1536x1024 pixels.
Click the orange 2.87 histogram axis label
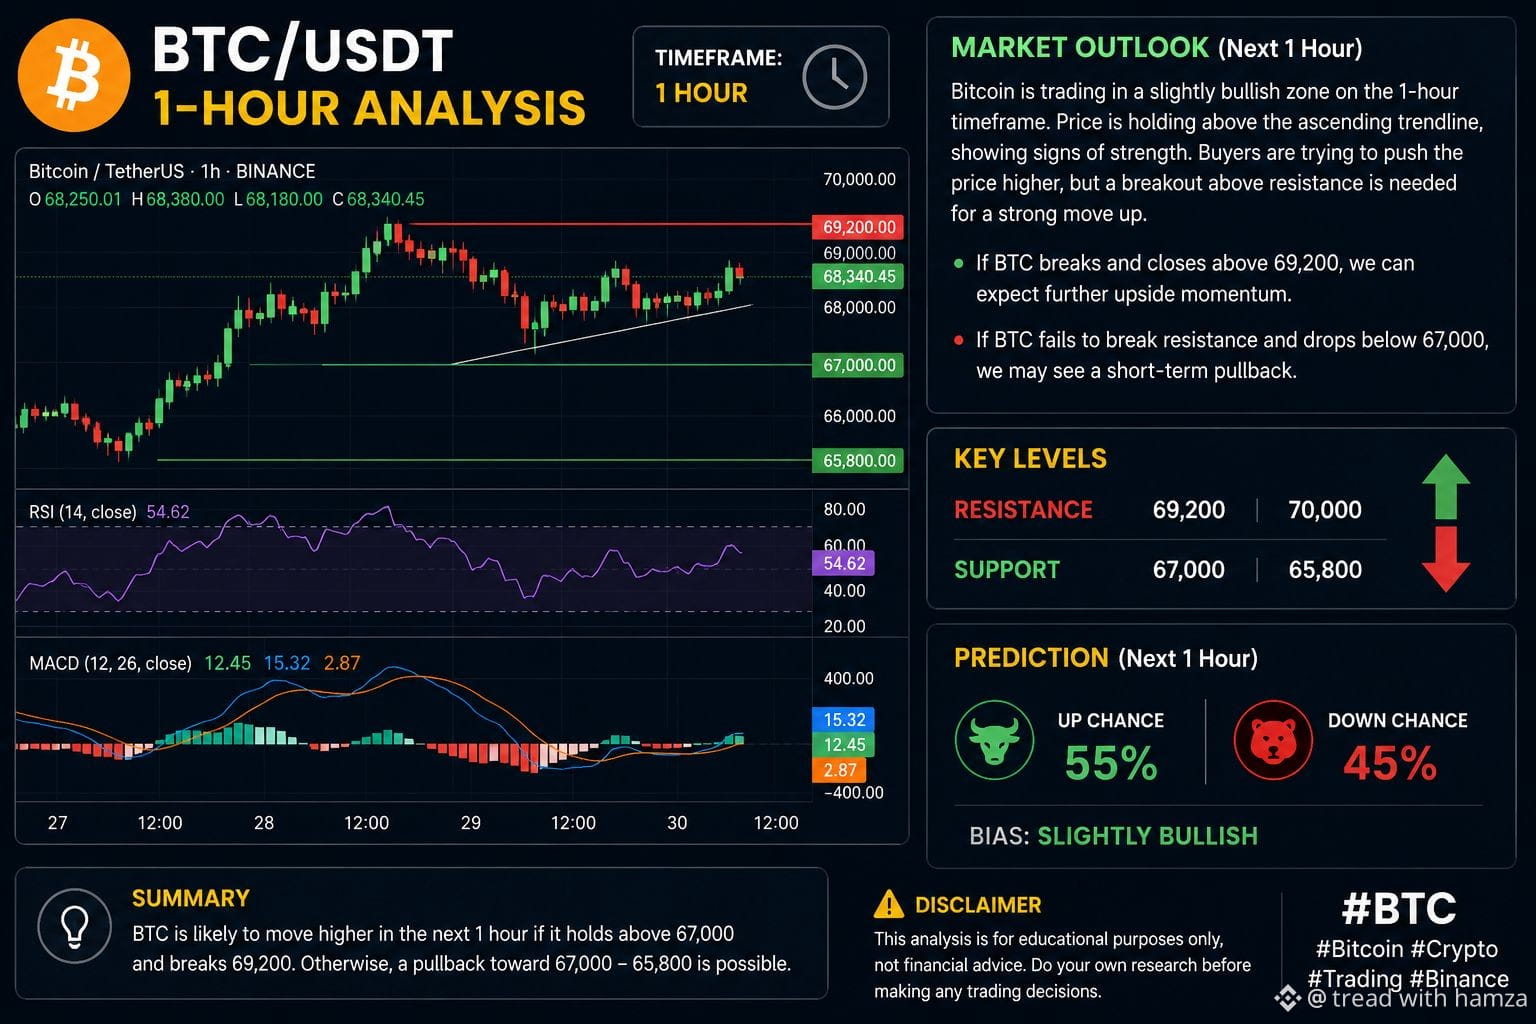[x=840, y=770]
